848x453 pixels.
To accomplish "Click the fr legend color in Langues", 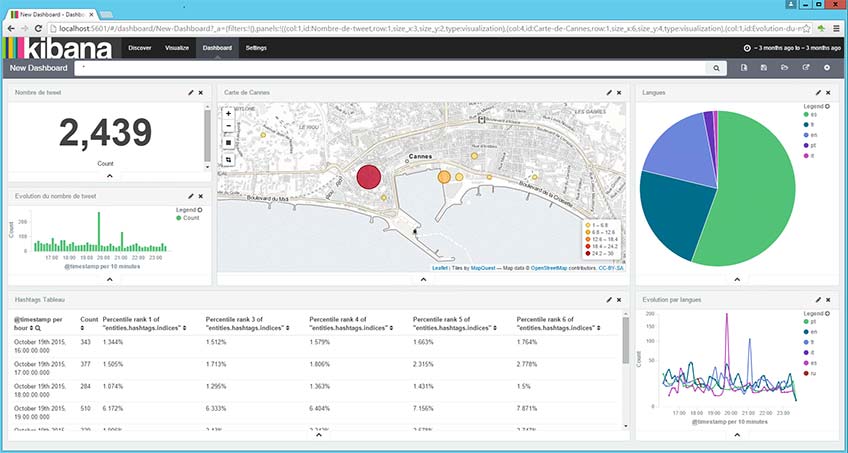I will (806, 125).
